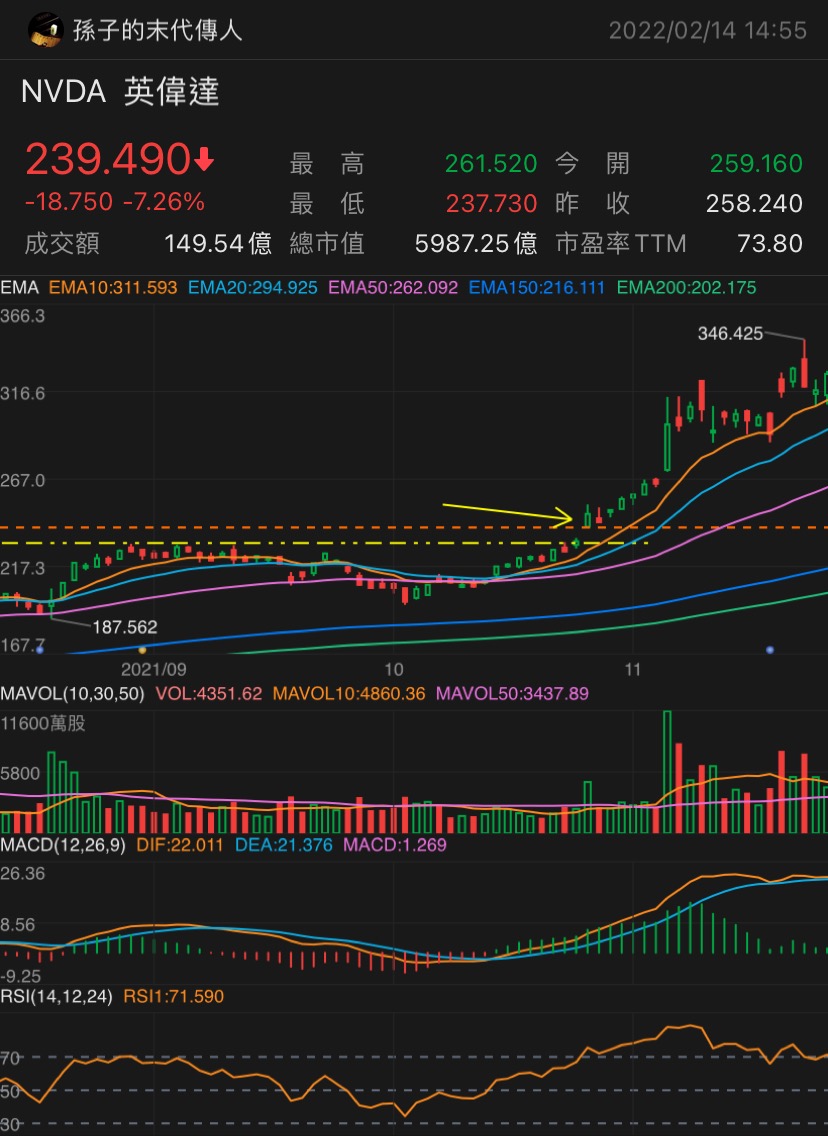Screen dimensions: 828x1136
Task: Open the username 孫子的末代傳人
Action: pyautogui.click(x=157, y=30)
